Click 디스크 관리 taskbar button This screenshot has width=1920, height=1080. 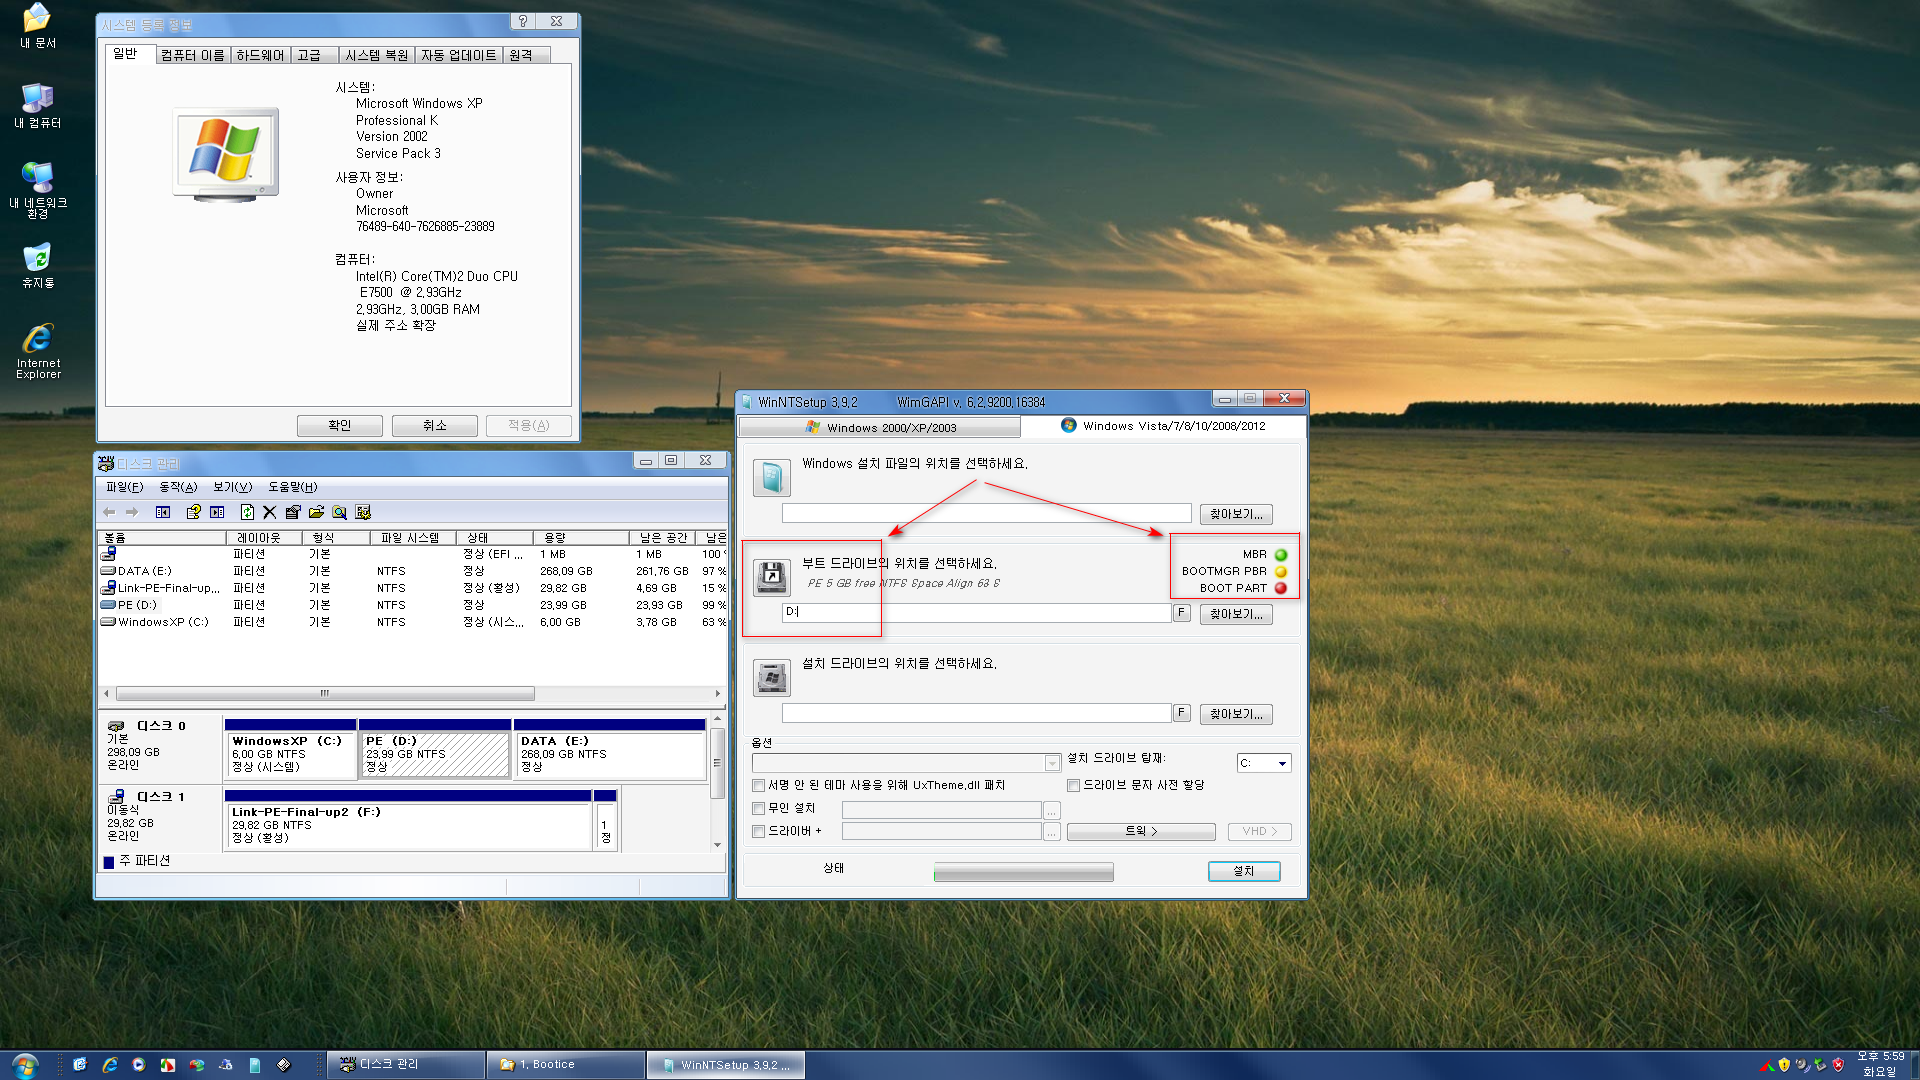[405, 1065]
